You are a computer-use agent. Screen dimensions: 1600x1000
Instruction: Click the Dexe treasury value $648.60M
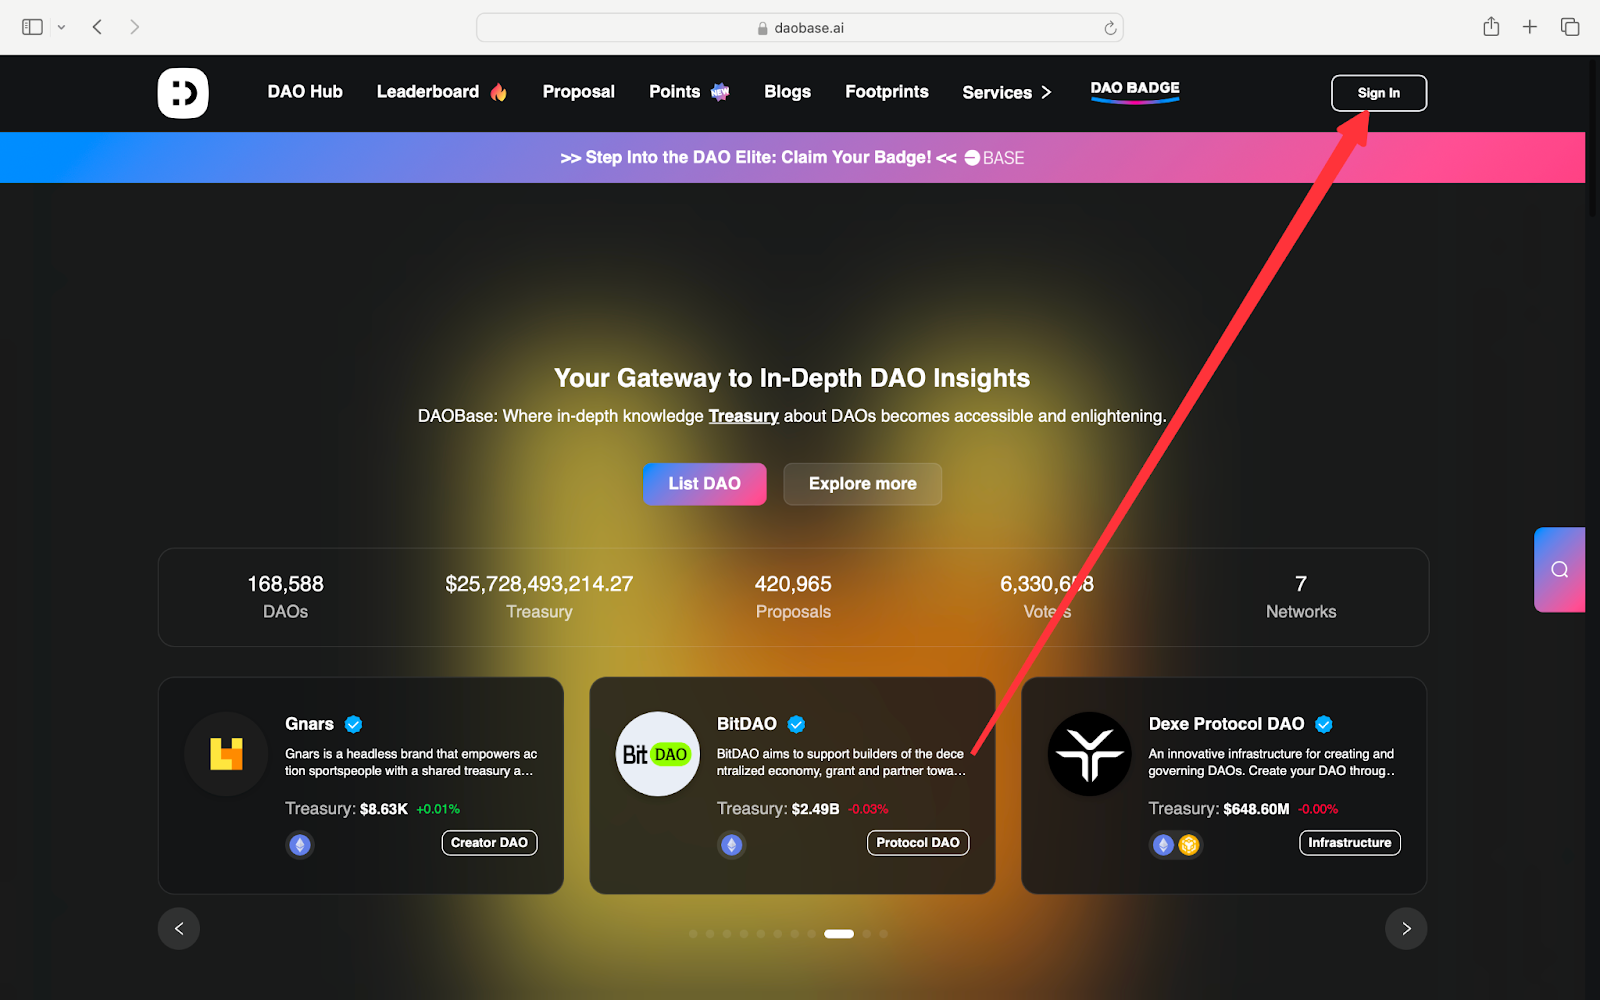tap(1256, 809)
